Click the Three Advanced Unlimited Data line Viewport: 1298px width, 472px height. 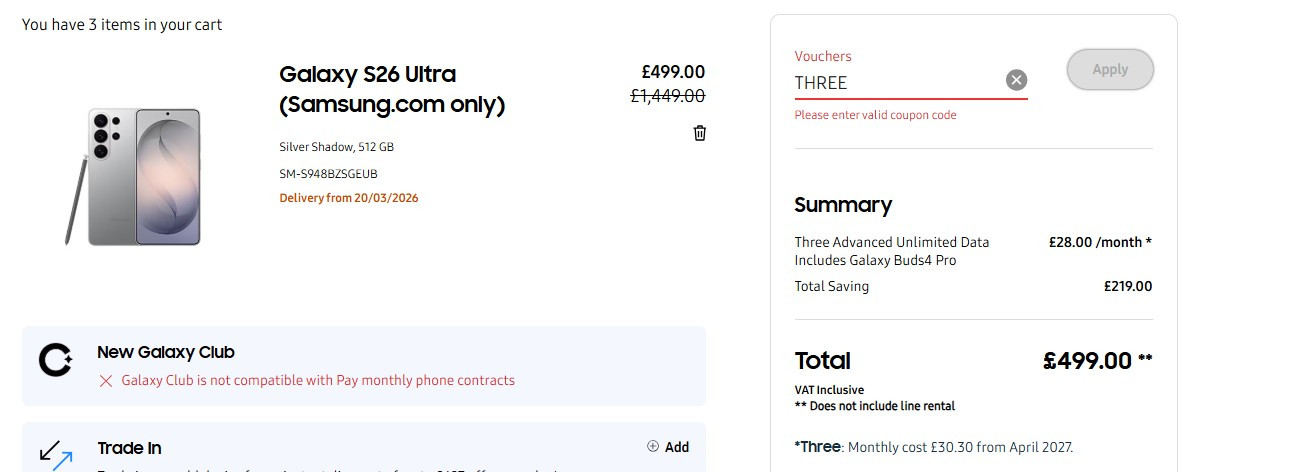(x=892, y=242)
